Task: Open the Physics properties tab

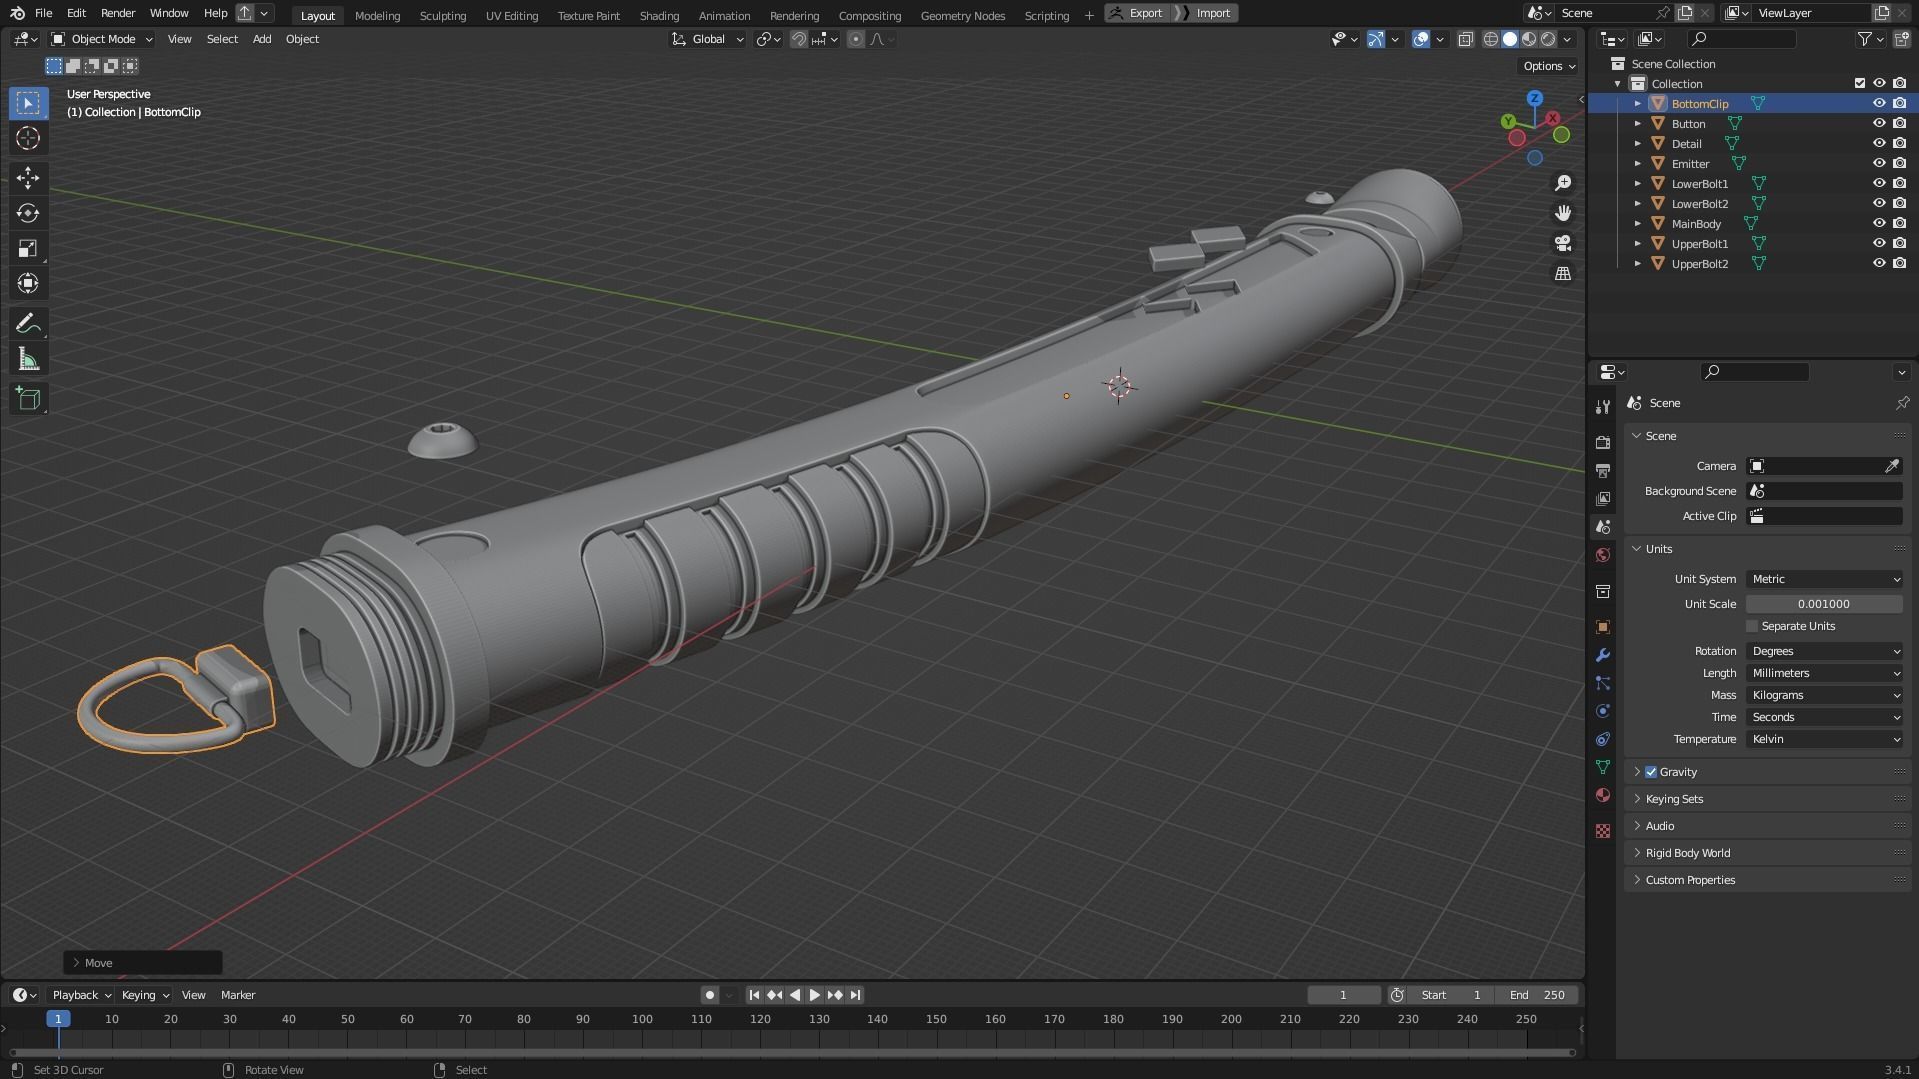Action: click(1603, 711)
